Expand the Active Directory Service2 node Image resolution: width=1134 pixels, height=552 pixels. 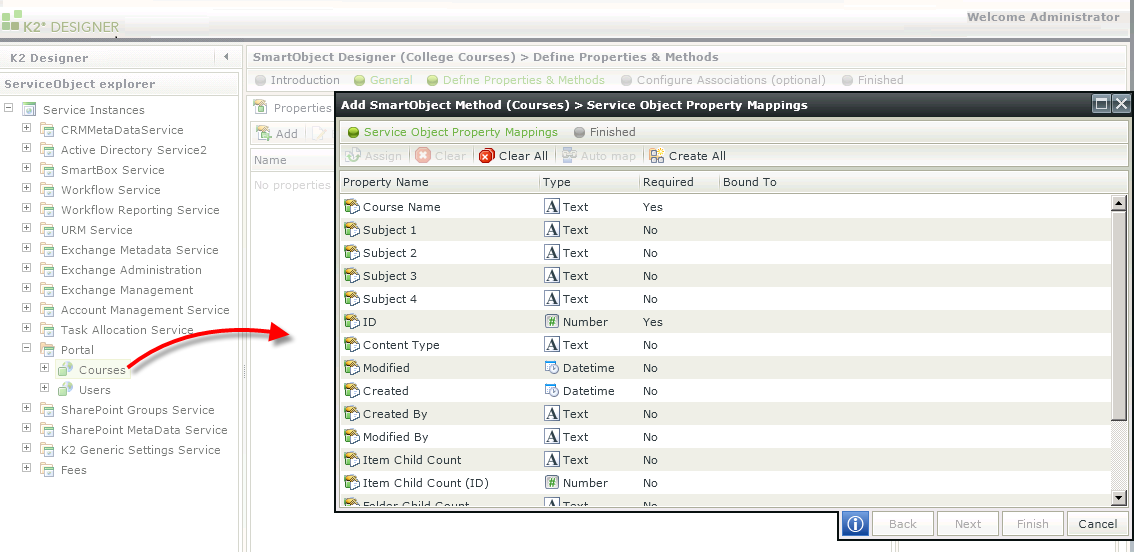coord(27,148)
